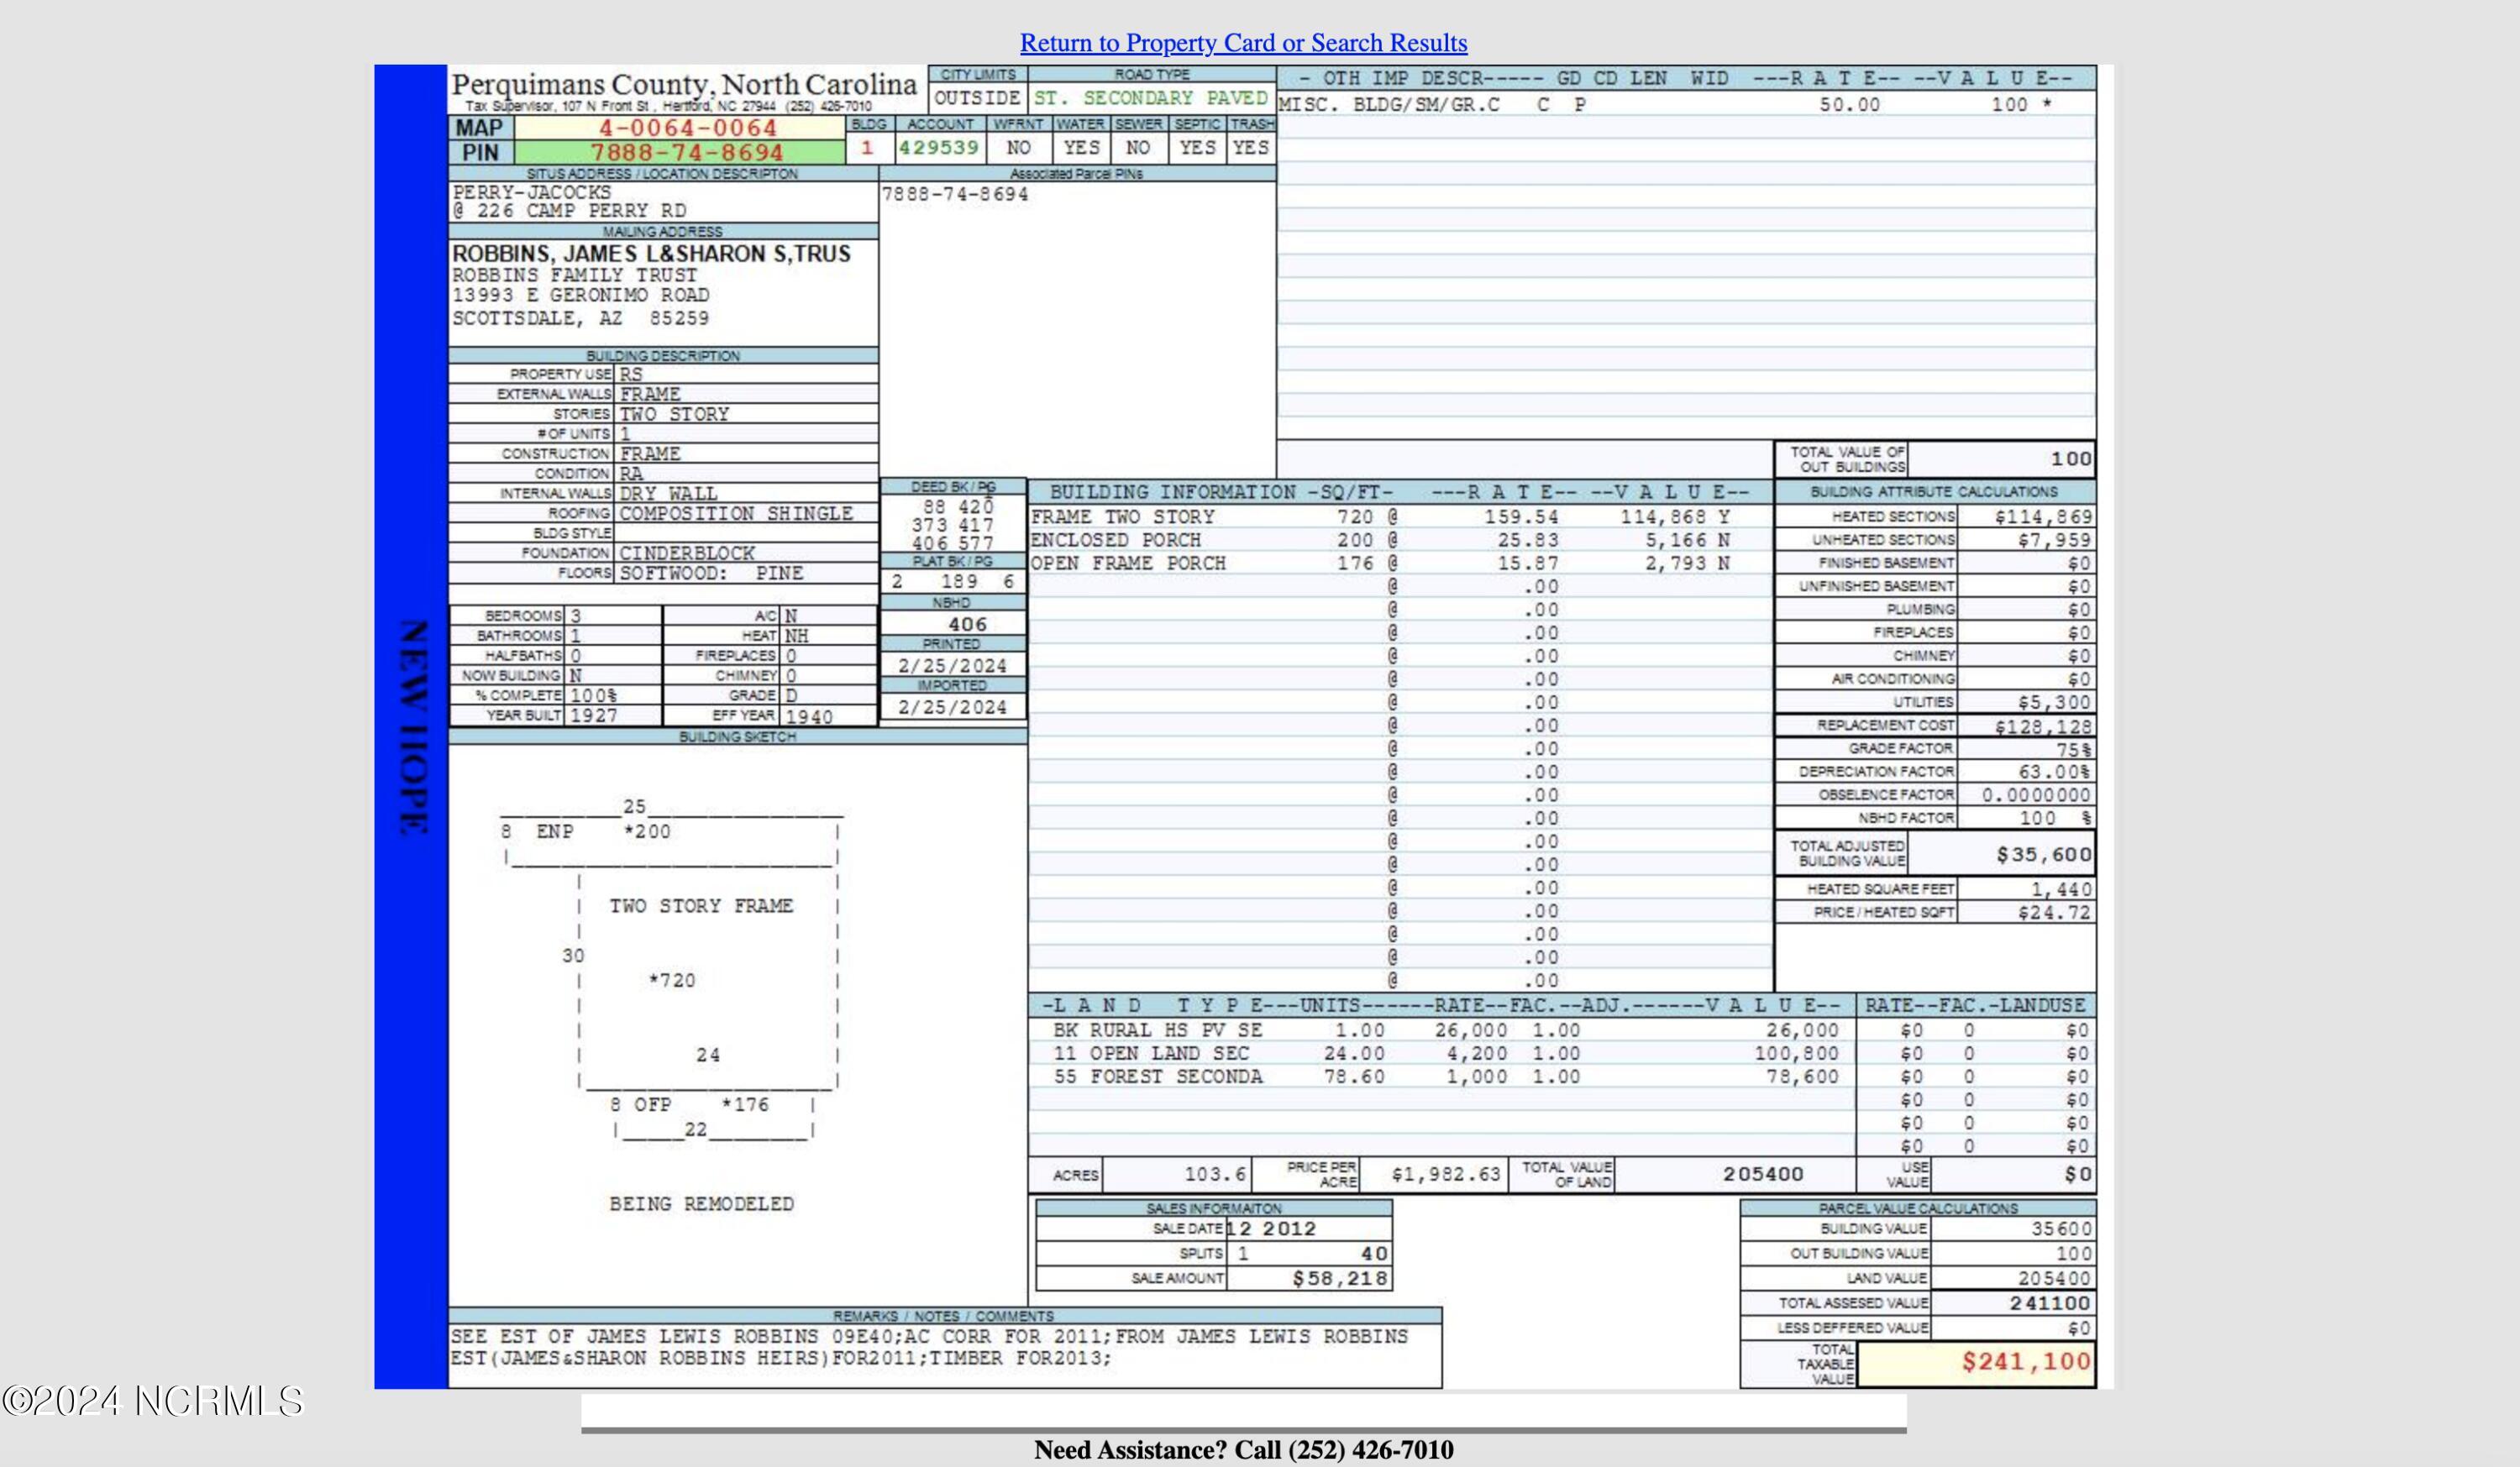Click total value of out buildings 100
The height and width of the screenshot is (1467, 2520).
point(2070,459)
